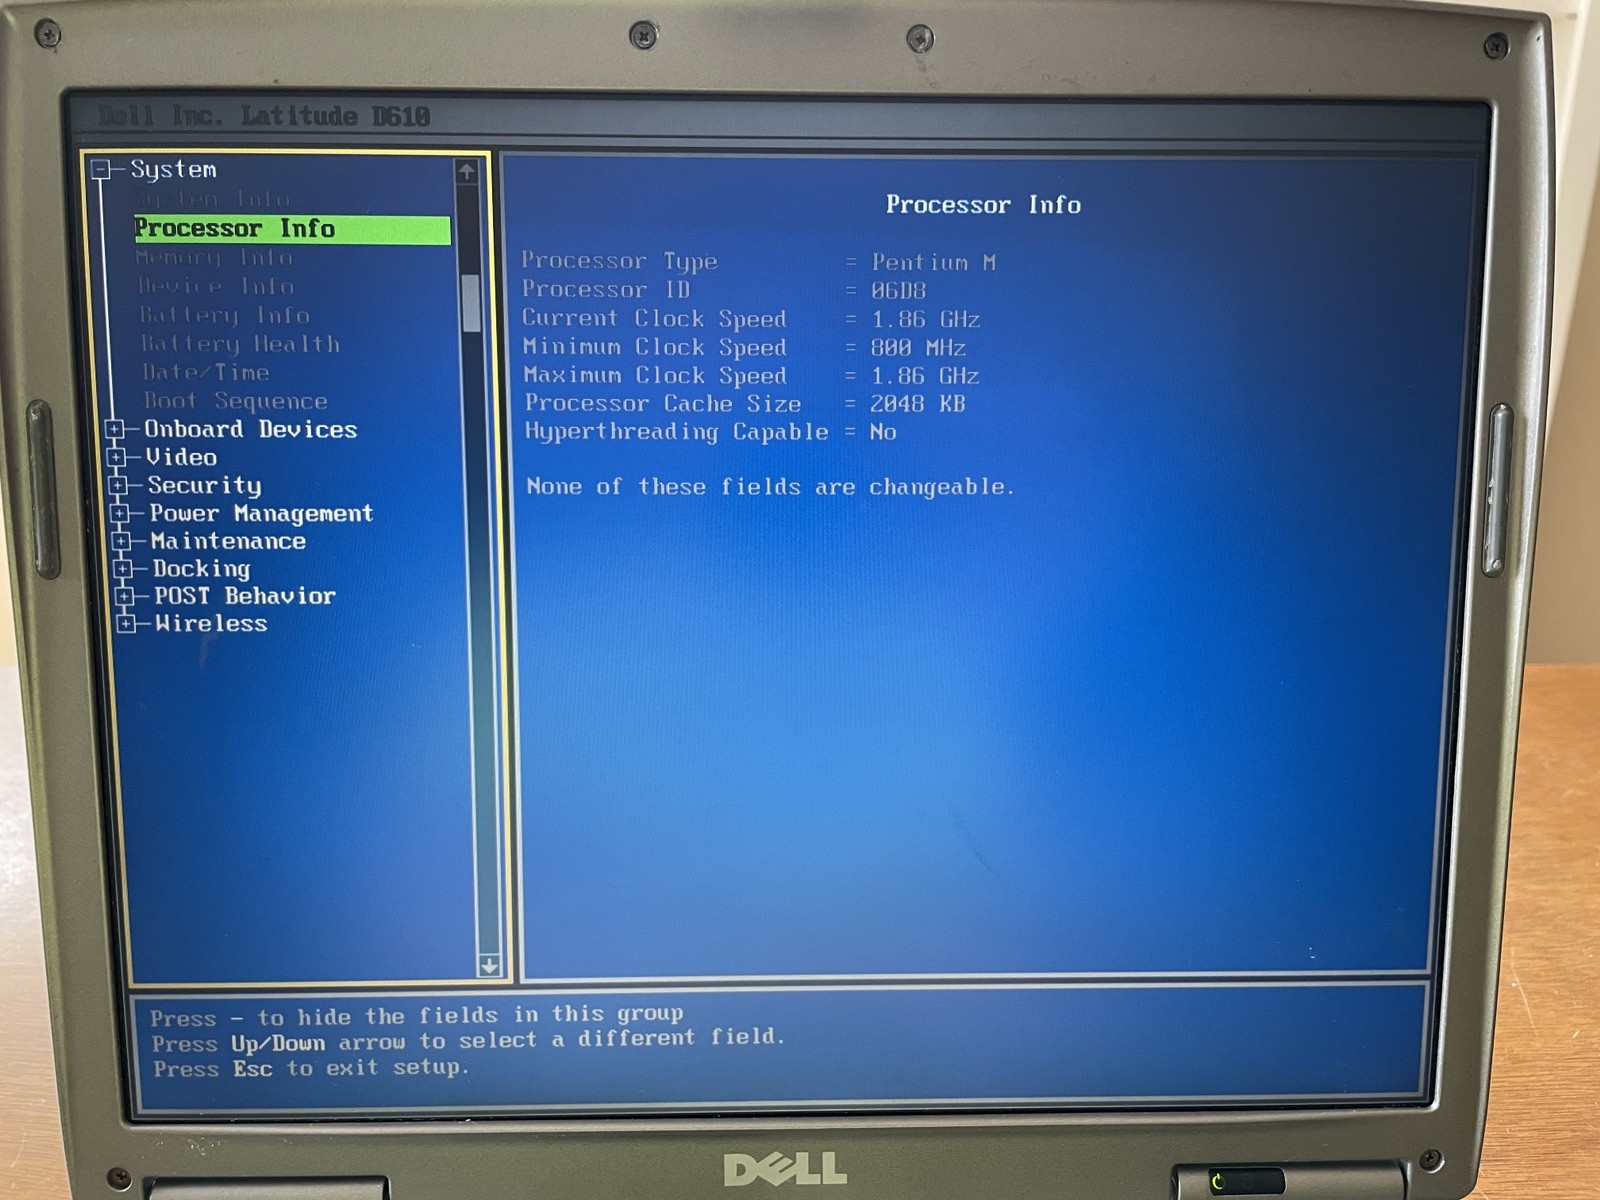This screenshot has width=1600, height=1200.
Task: Click the 800 MHz value
Action: pos(917,348)
